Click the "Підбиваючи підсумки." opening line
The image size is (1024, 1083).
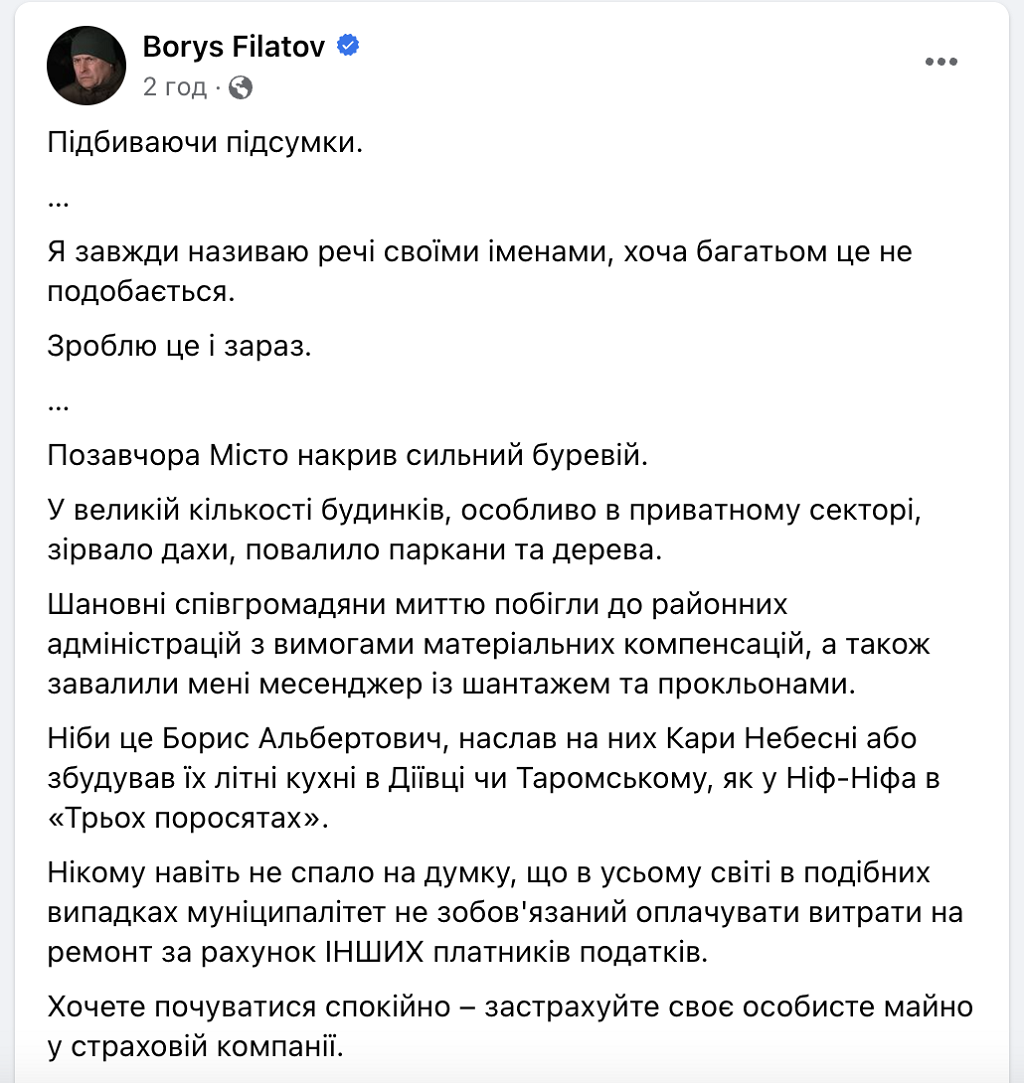coord(203,143)
